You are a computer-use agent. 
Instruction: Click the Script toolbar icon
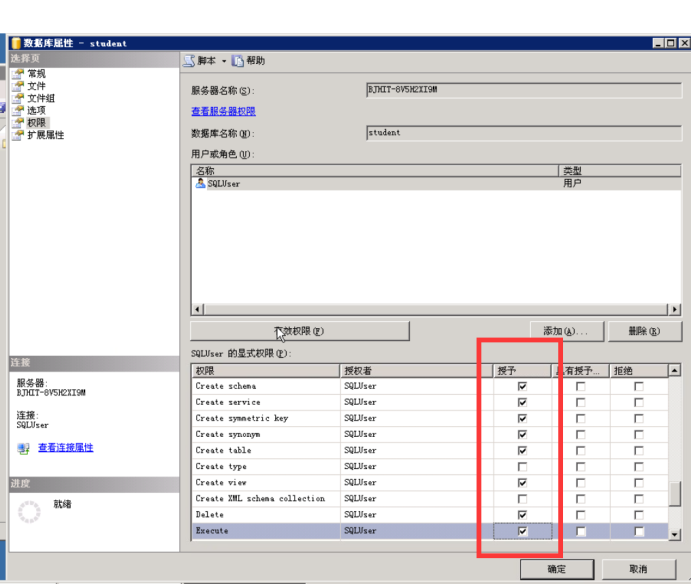click(x=189, y=61)
